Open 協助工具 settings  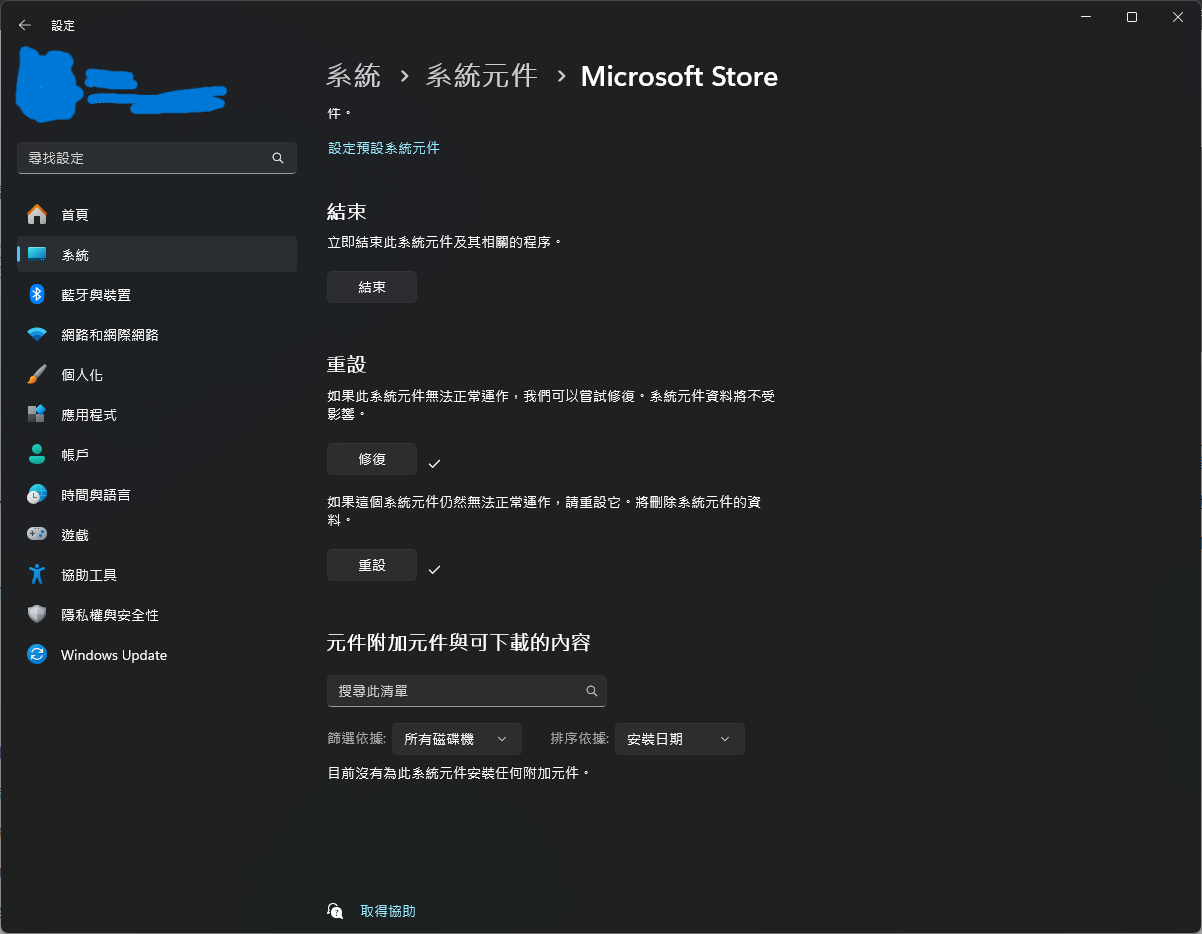(157, 574)
